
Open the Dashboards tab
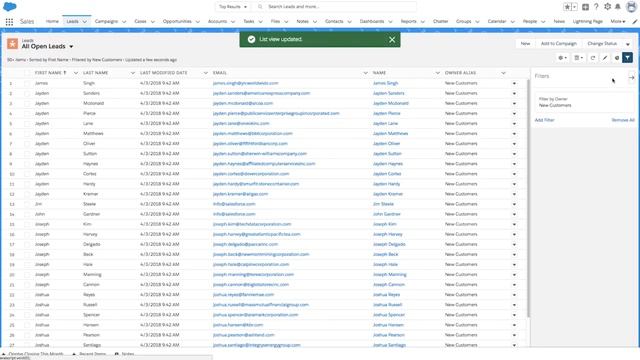372,21
